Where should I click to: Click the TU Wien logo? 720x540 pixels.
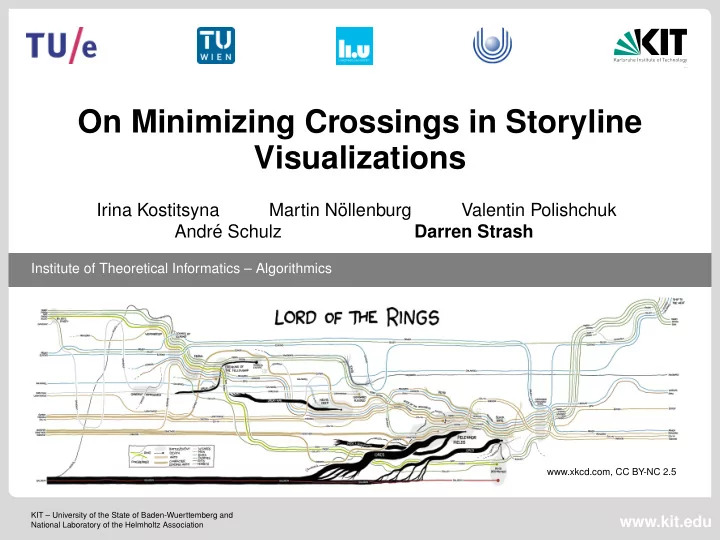(216, 45)
